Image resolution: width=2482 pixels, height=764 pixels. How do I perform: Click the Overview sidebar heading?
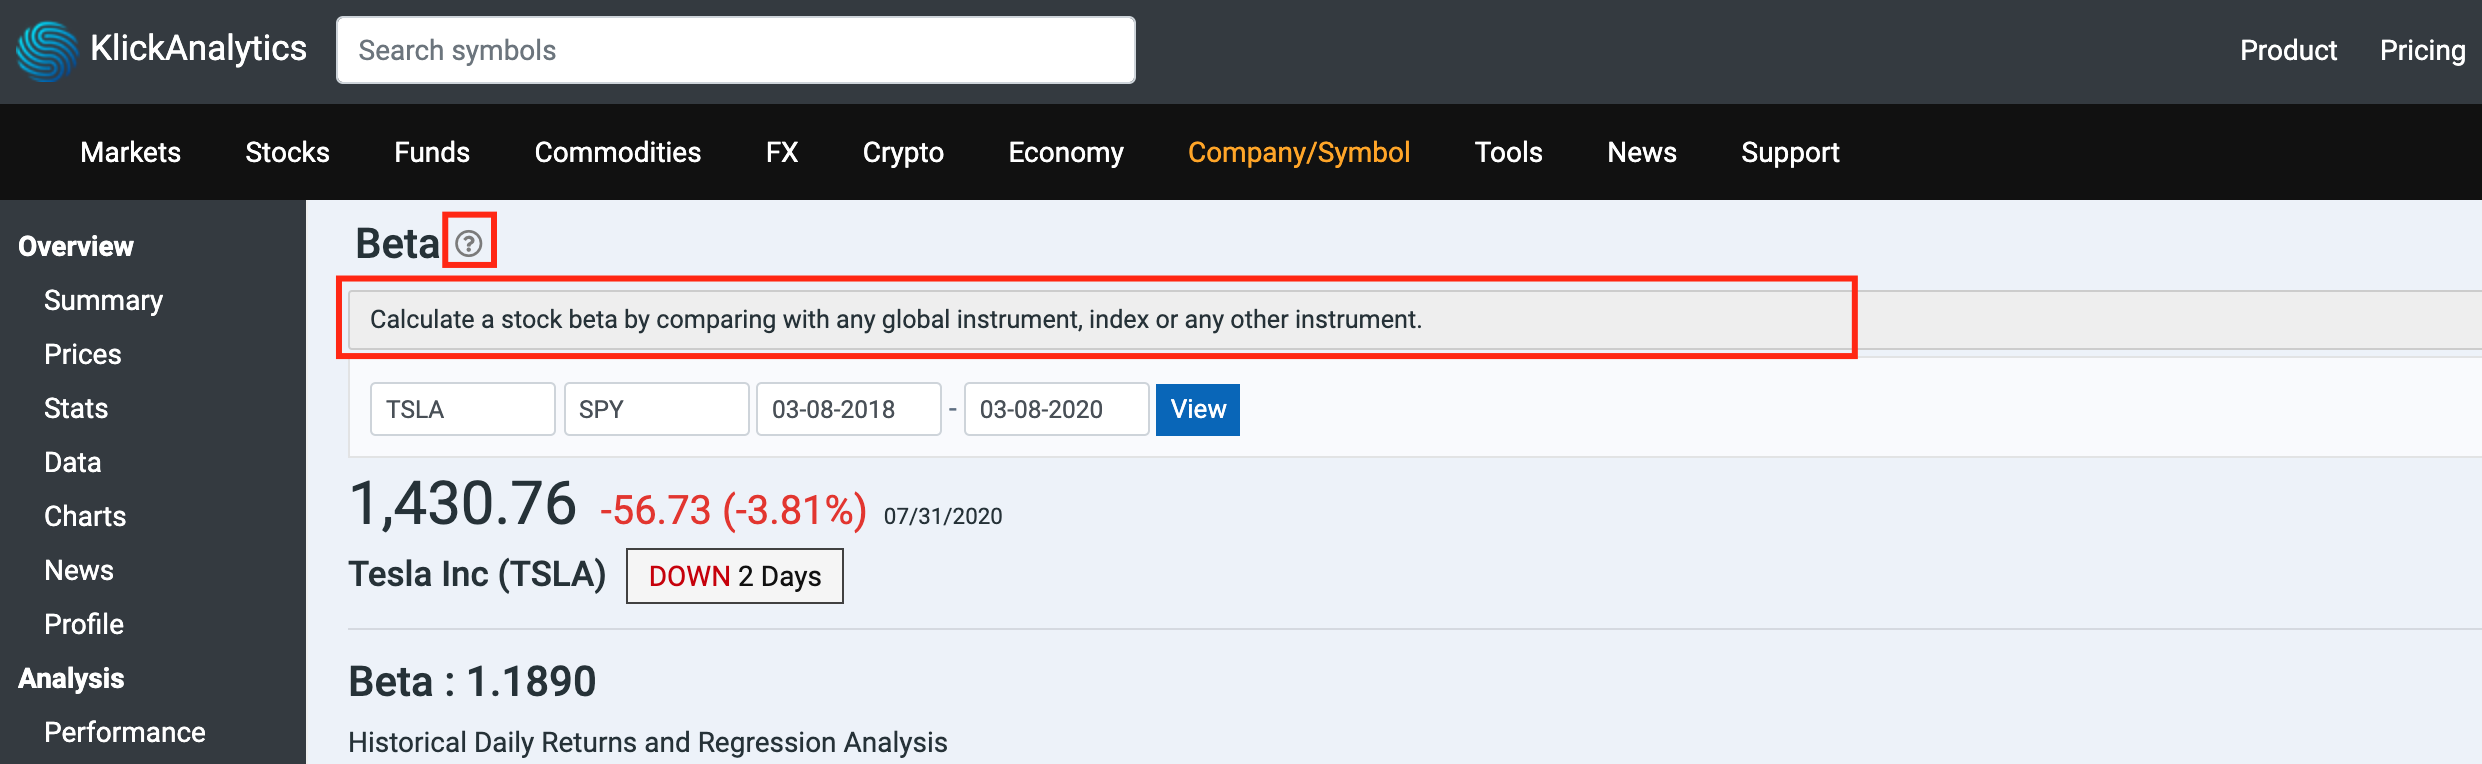click(x=76, y=246)
